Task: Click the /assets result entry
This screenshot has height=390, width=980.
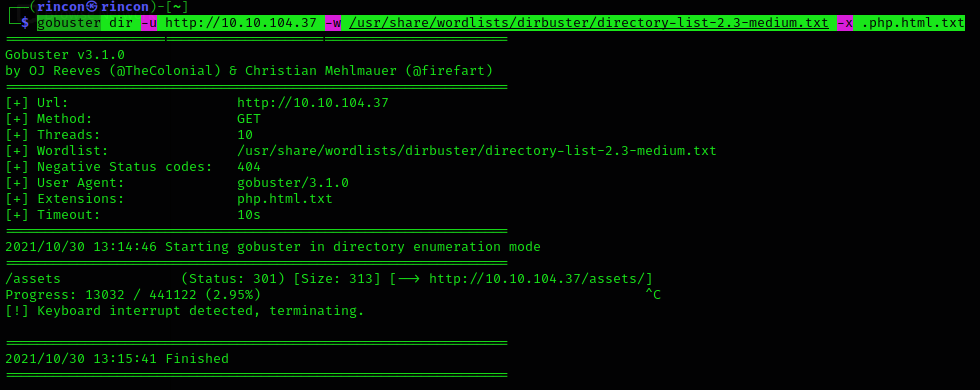Action: 32,279
